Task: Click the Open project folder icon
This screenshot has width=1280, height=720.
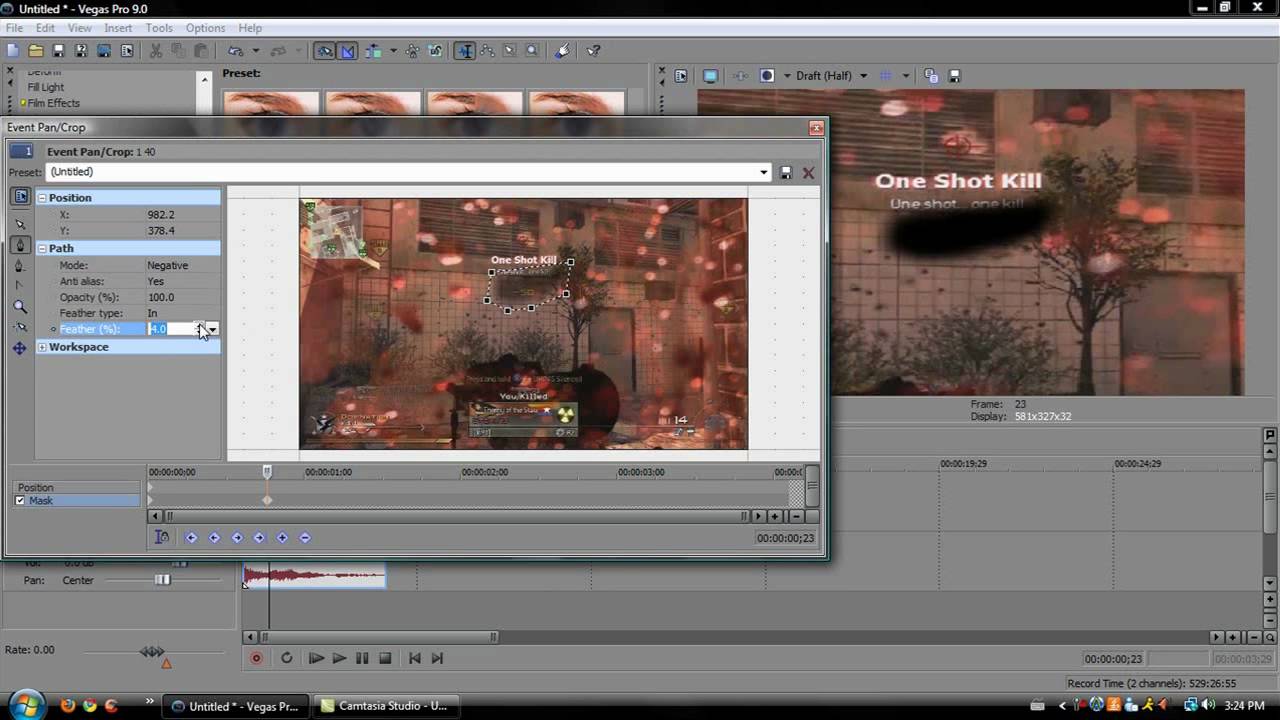Action: coord(36,51)
